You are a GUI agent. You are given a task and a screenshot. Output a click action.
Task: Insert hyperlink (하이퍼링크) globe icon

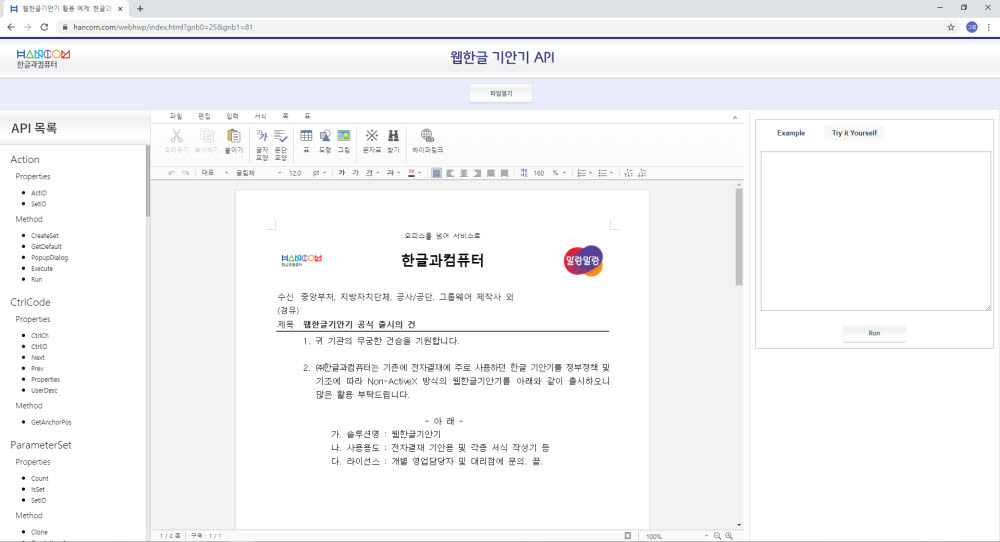click(x=427, y=135)
